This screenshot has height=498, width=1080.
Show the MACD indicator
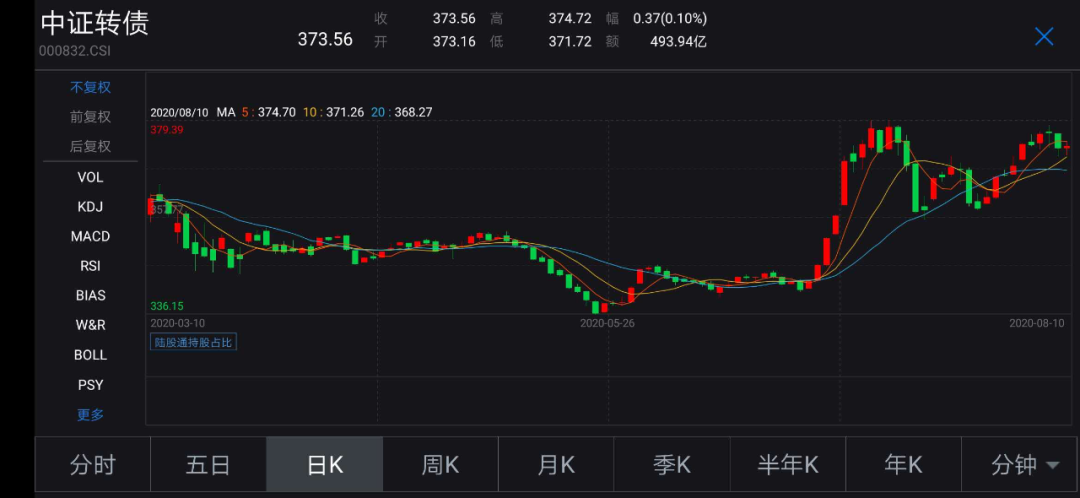click(90, 237)
